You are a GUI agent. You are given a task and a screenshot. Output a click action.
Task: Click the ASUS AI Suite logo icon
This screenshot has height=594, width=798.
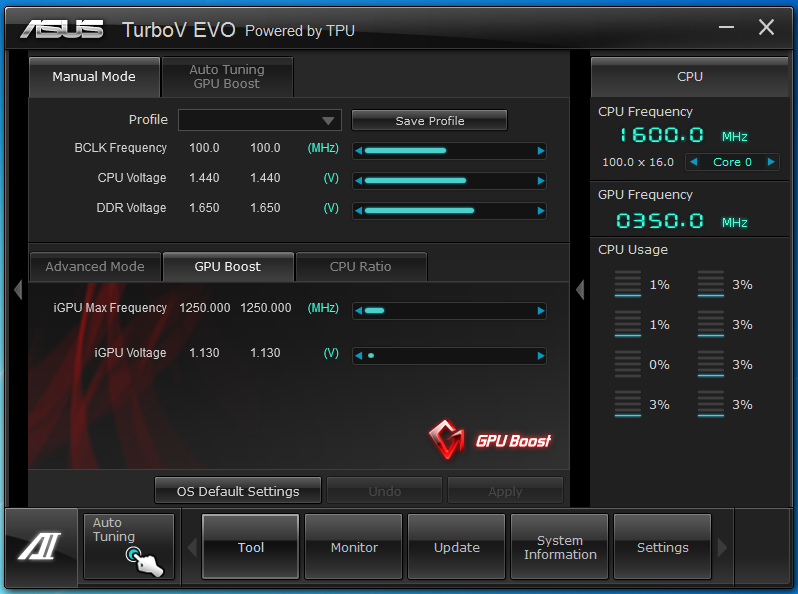(x=40, y=546)
